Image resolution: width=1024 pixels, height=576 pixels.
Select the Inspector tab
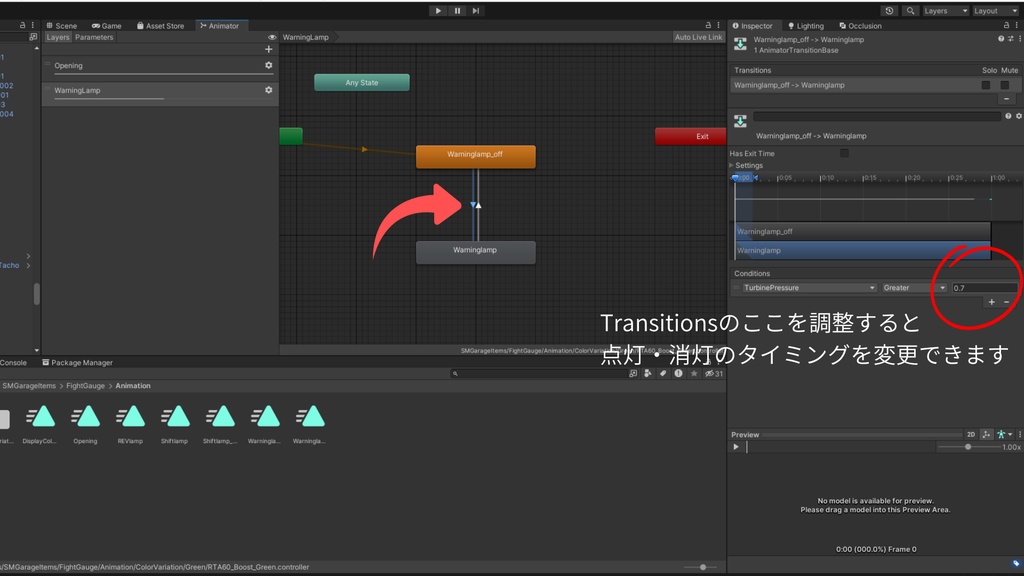coord(752,25)
